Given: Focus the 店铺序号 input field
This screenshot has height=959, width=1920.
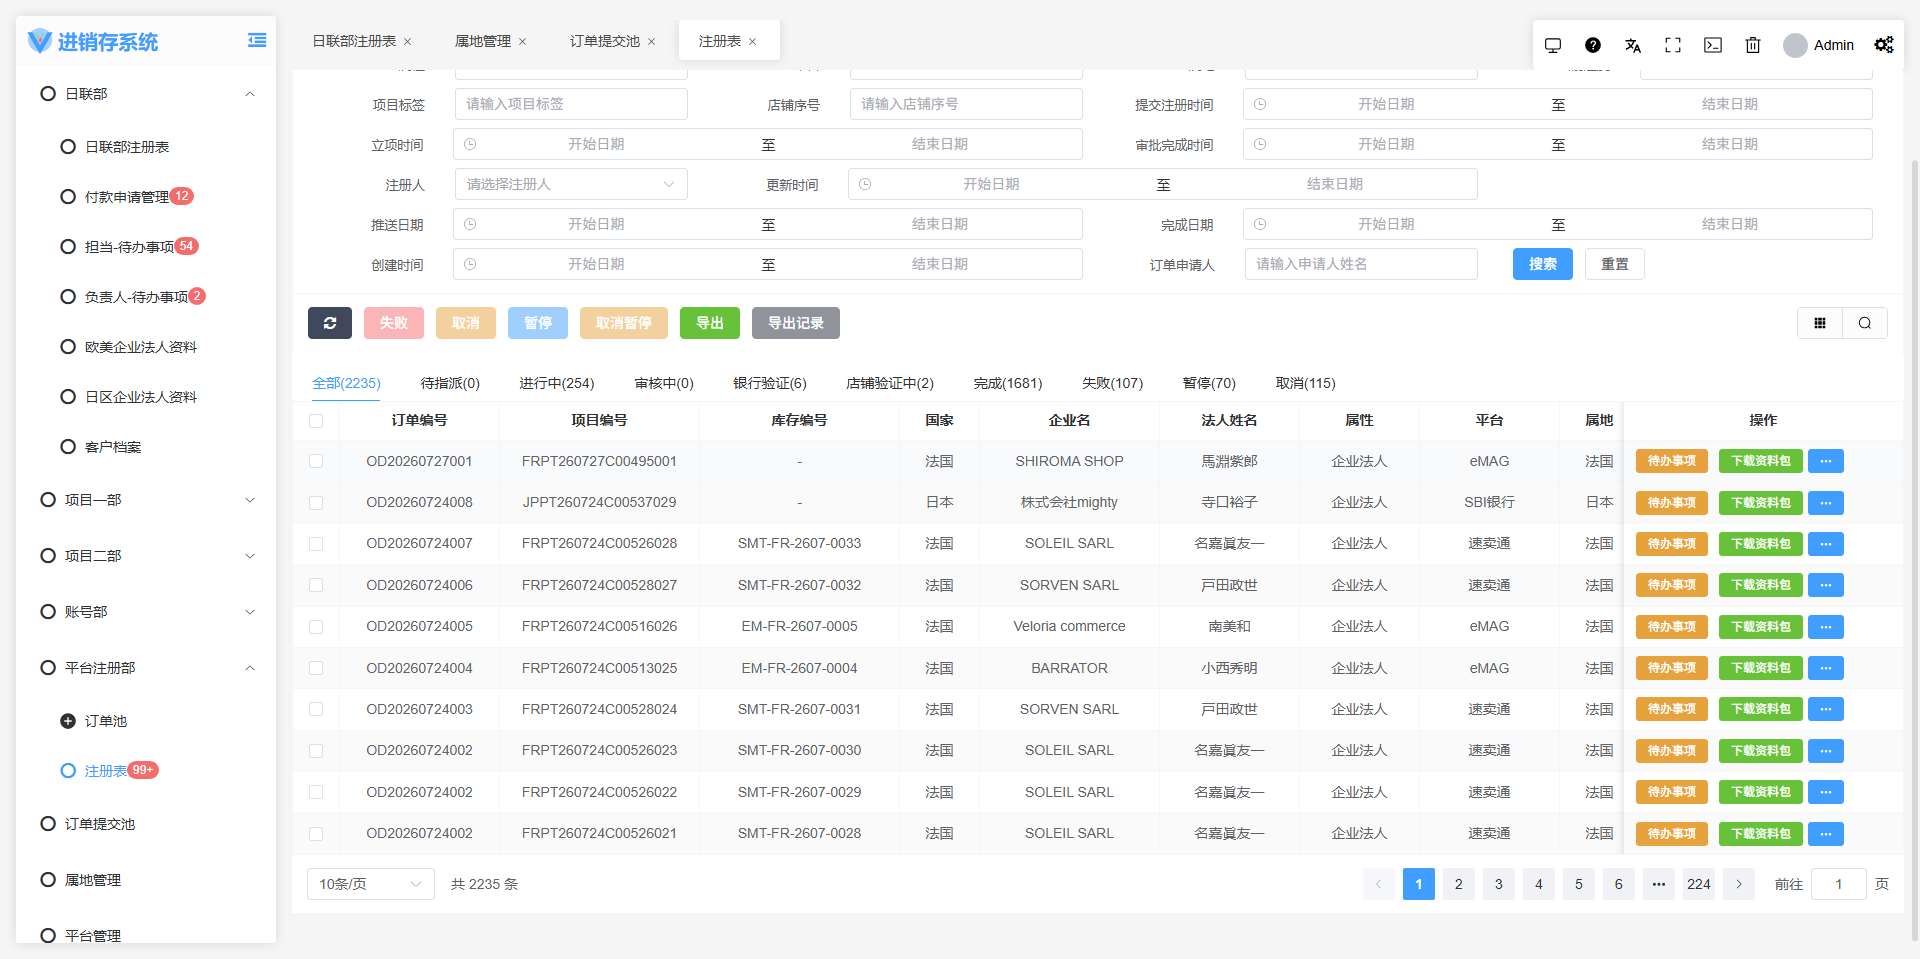Looking at the screenshot, I should [x=966, y=104].
